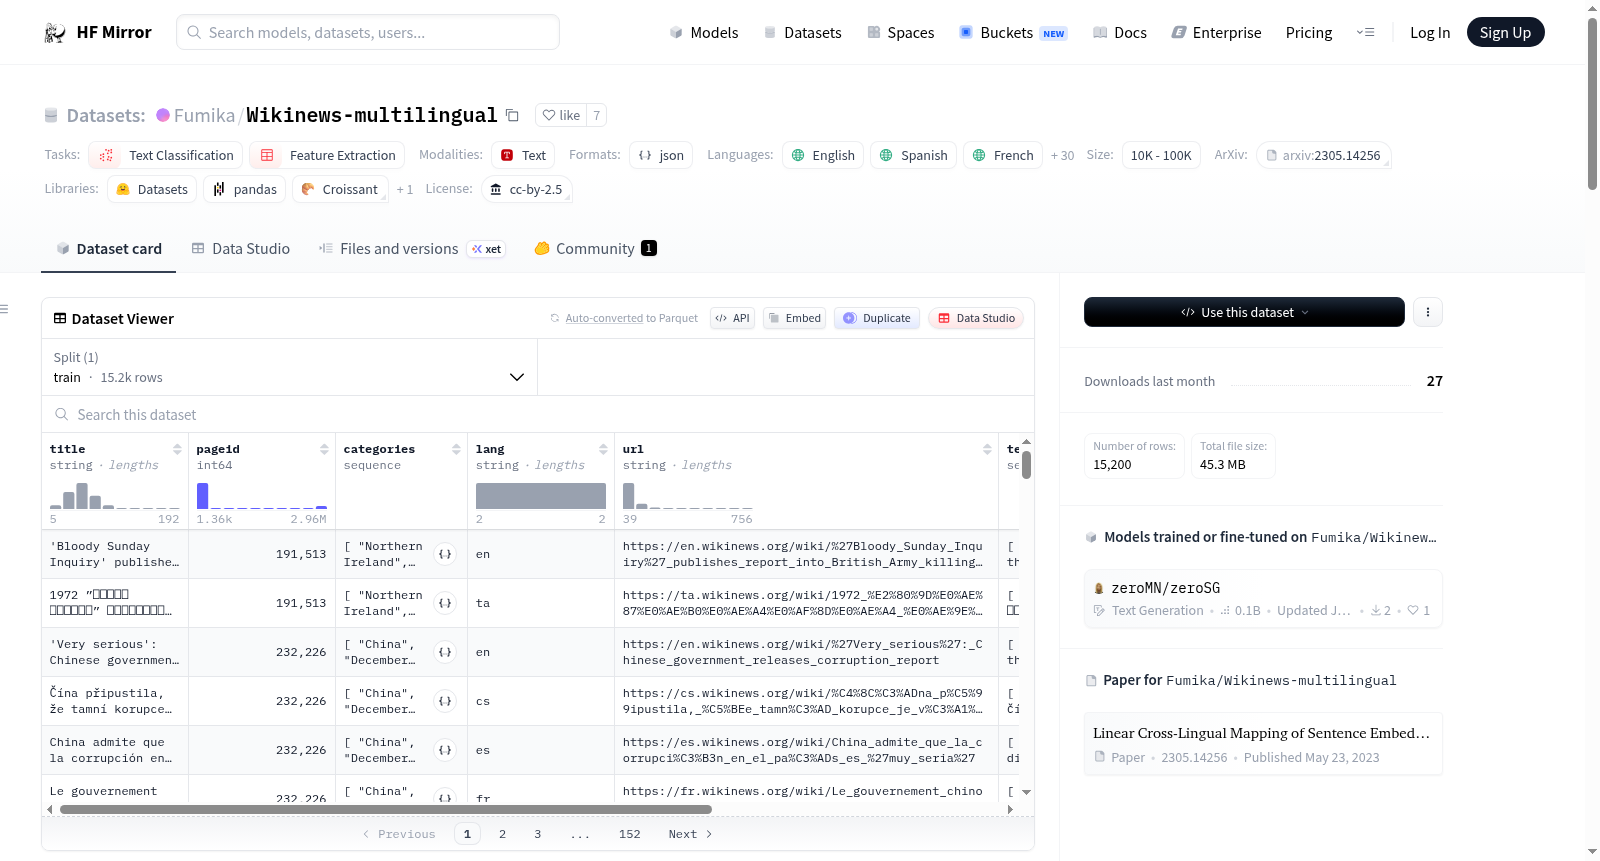Click the Duplicate button
This screenshot has width=1600, height=861.
[x=877, y=318]
